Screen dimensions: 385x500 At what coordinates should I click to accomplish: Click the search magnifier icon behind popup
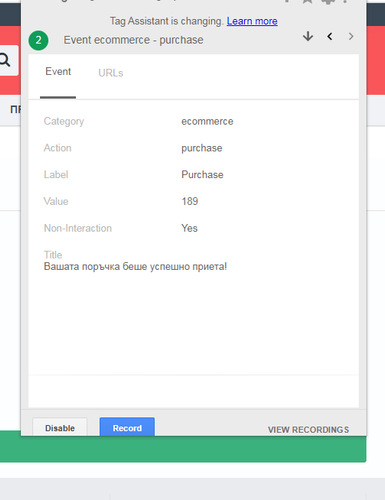tap(5, 60)
